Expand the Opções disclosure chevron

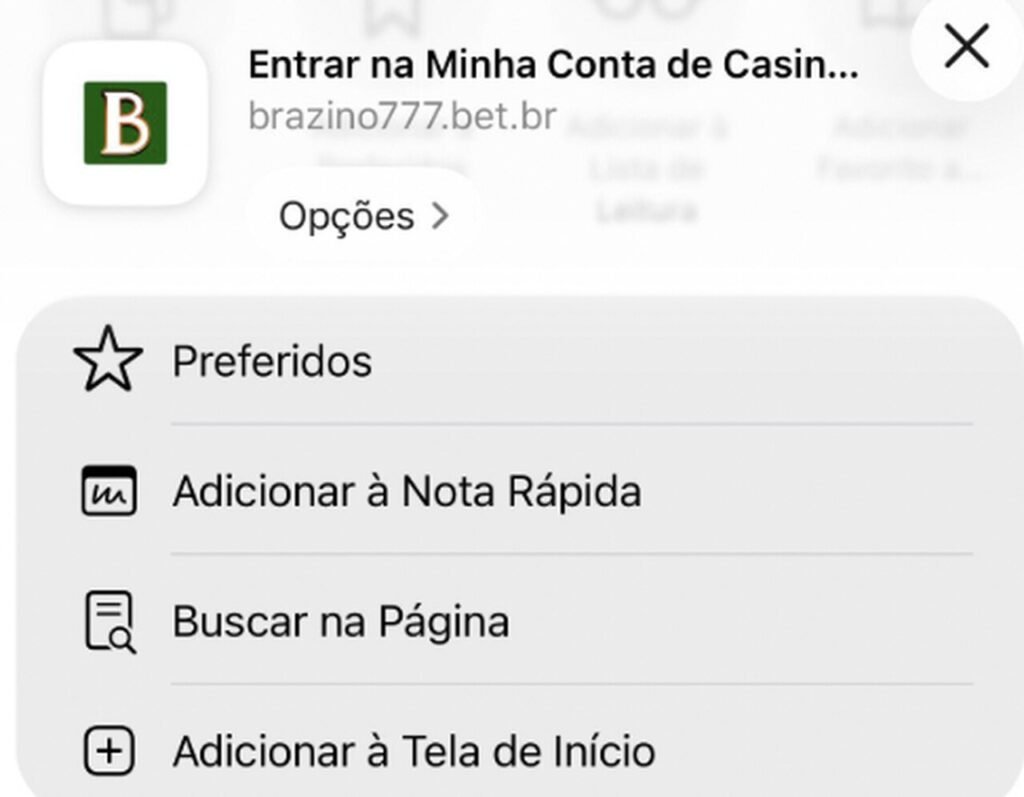[443, 215]
